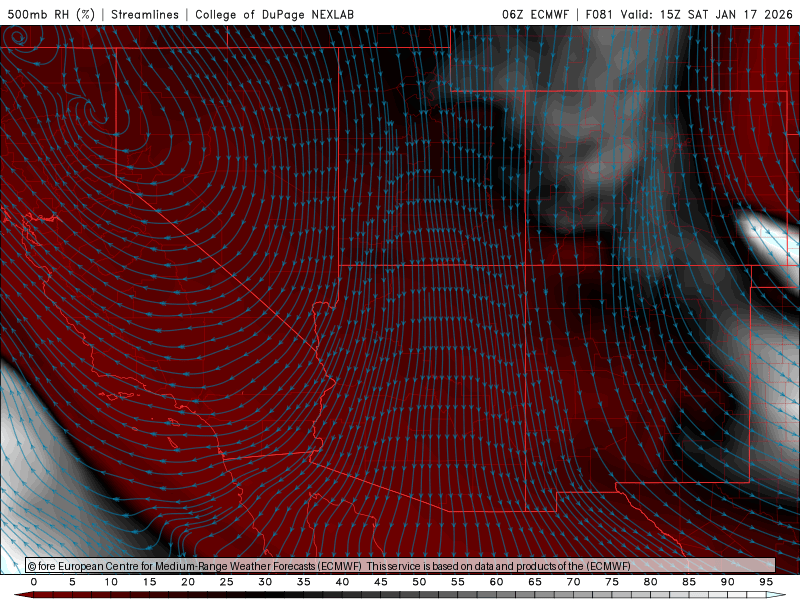Click the "Valid: 15Z SAT JAN 17 2026" text
The width and height of the screenshot is (800, 600).
tap(707, 14)
